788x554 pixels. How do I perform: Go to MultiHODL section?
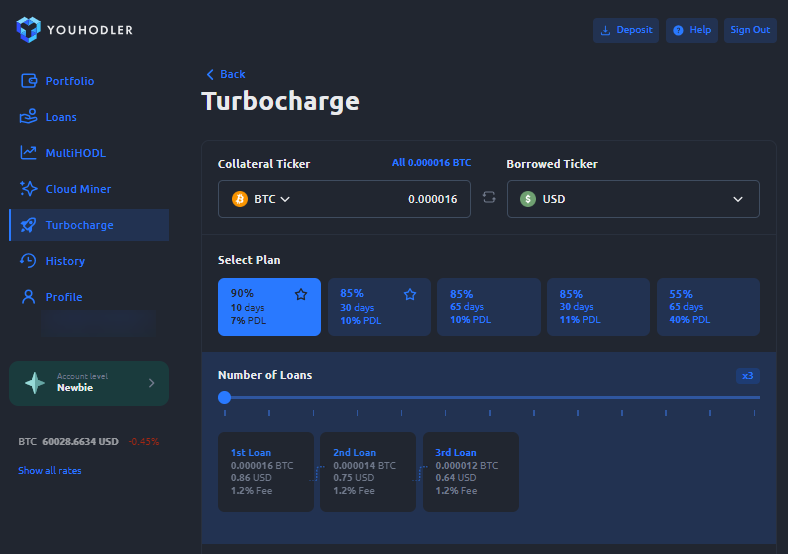(x=75, y=153)
